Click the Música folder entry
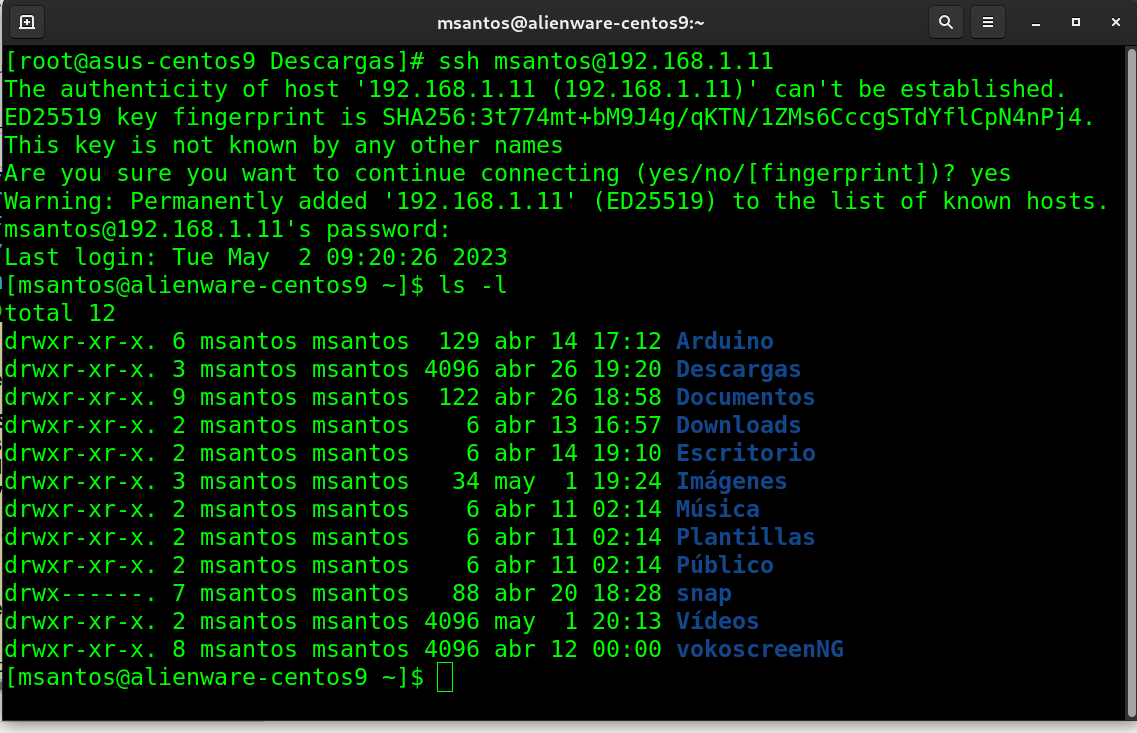 717,509
